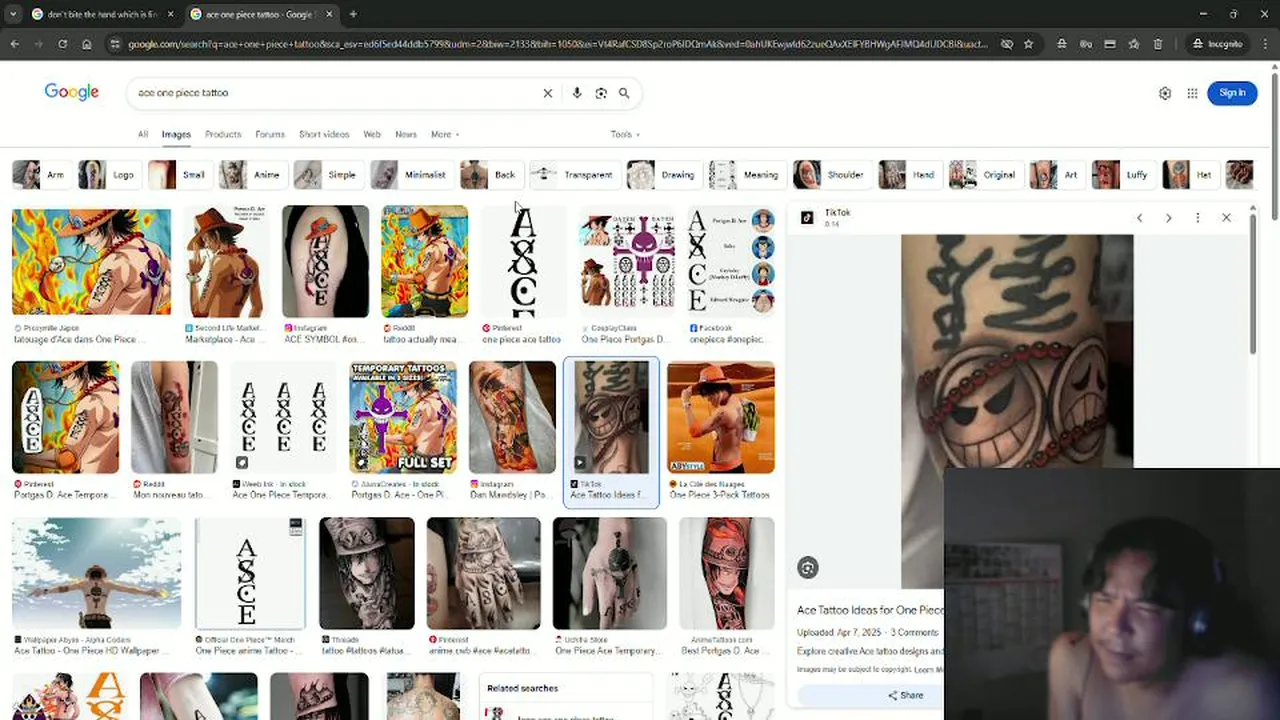Search by image with the lens icon
The height and width of the screenshot is (720, 1280).
coord(601,93)
